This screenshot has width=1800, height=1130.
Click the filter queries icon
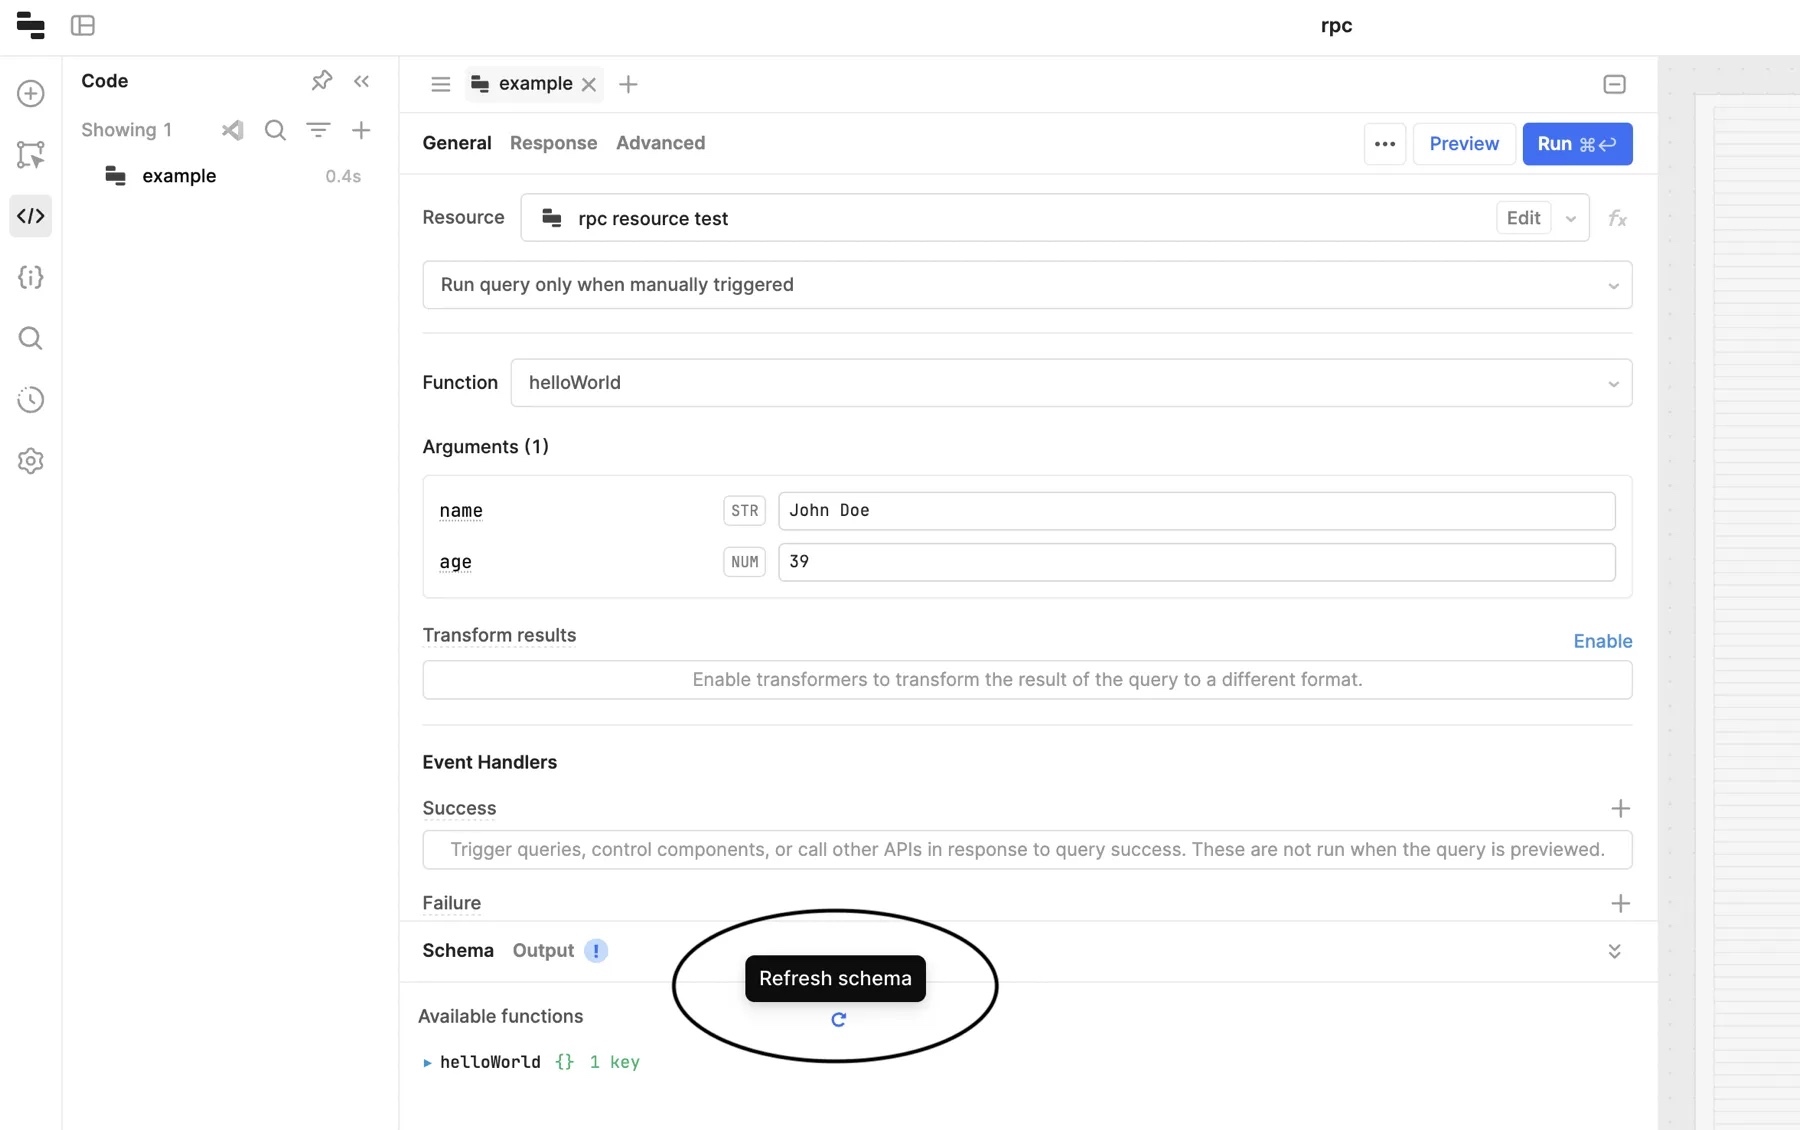[318, 130]
